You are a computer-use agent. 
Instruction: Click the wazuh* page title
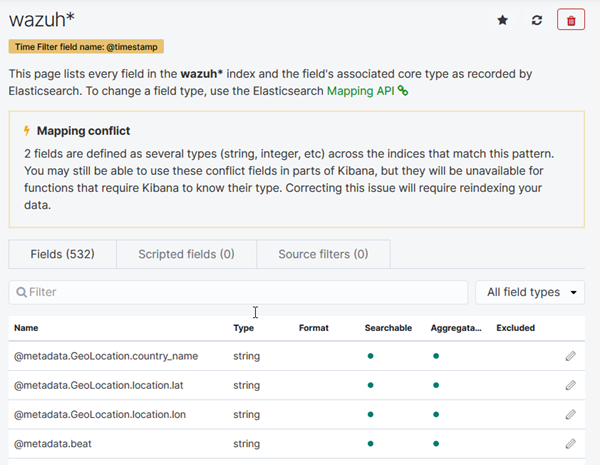(x=42, y=20)
